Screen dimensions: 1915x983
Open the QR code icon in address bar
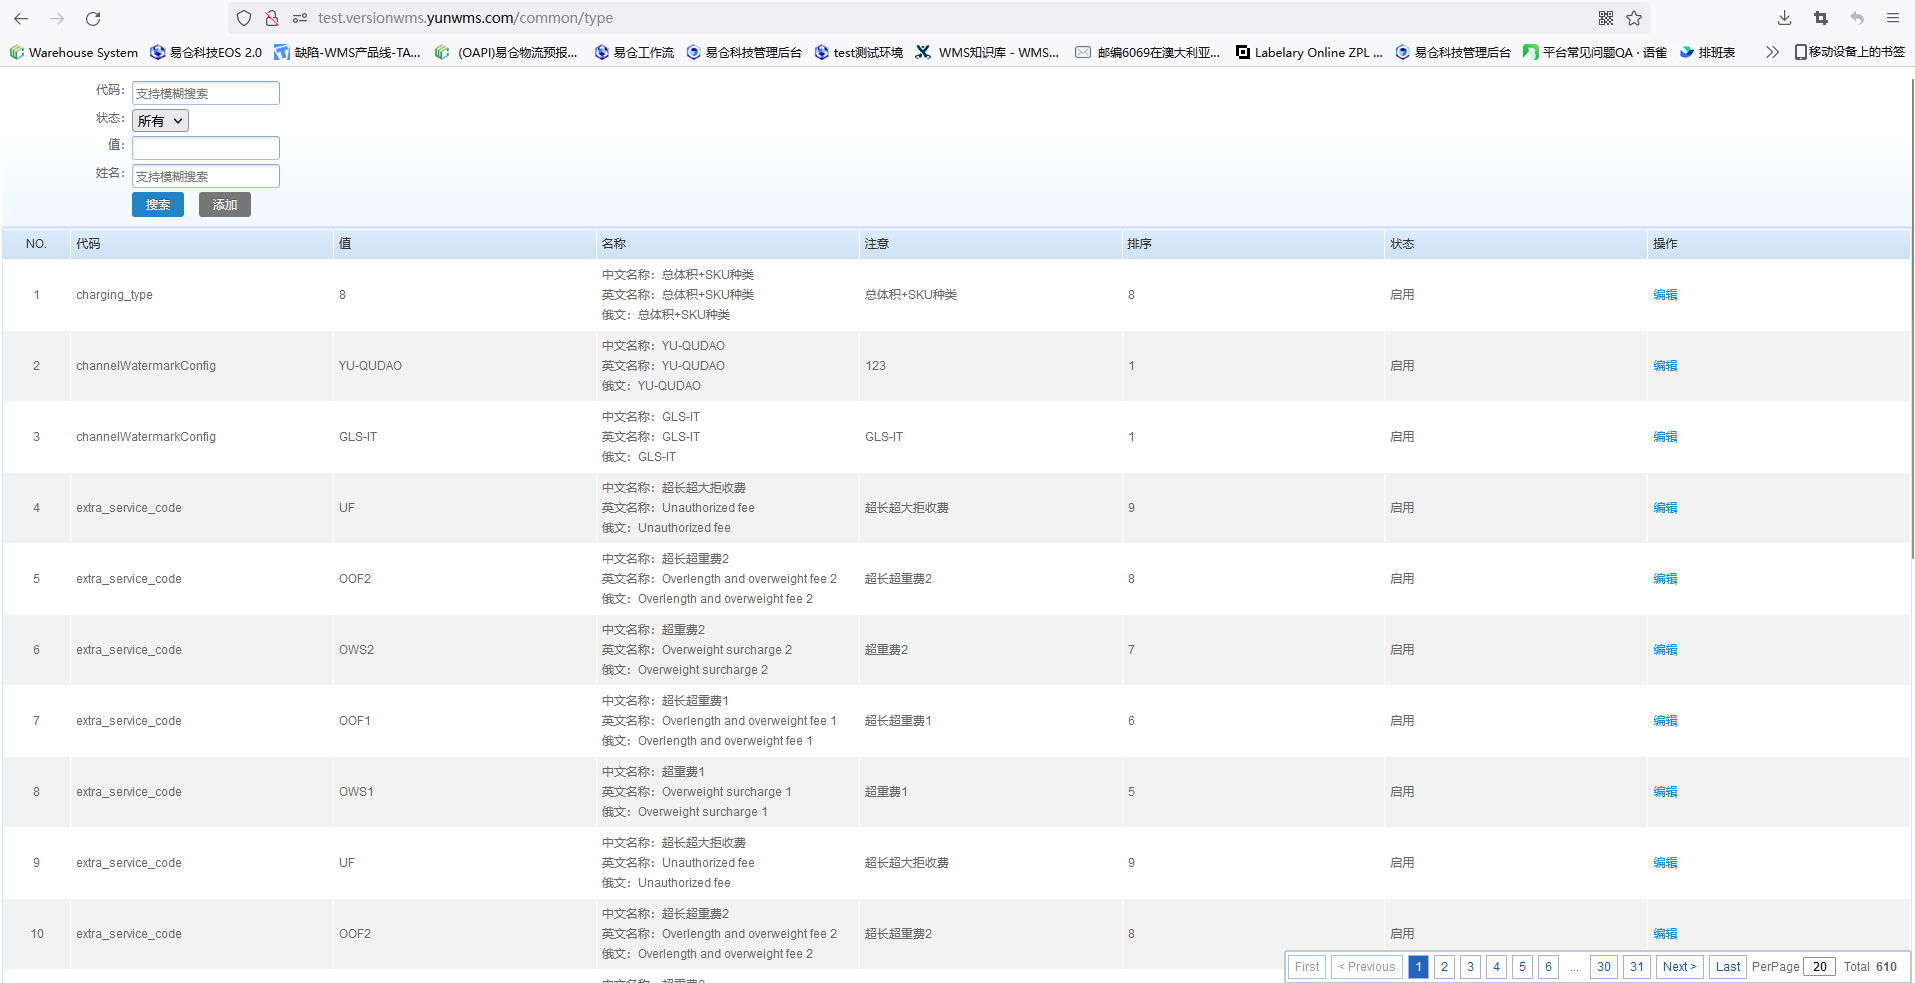[1606, 18]
